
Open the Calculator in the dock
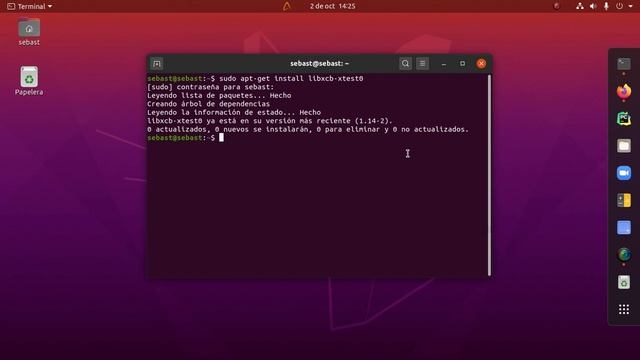click(x=624, y=200)
